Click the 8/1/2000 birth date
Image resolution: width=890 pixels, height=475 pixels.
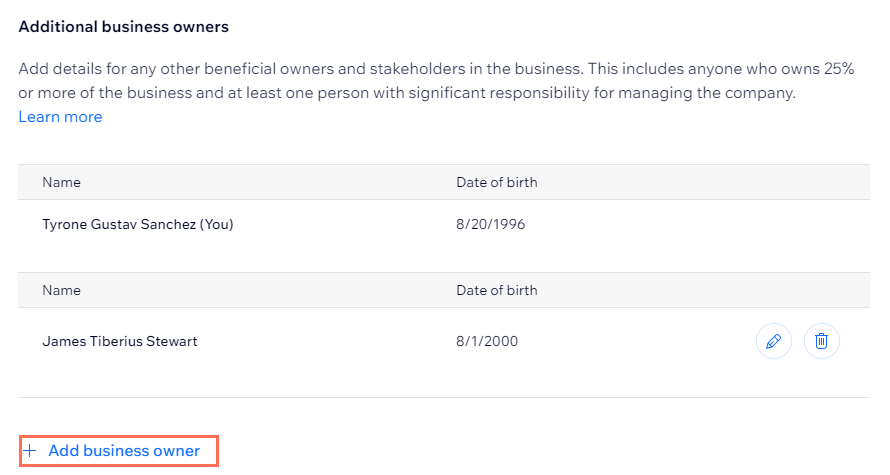tap(487, 341)
